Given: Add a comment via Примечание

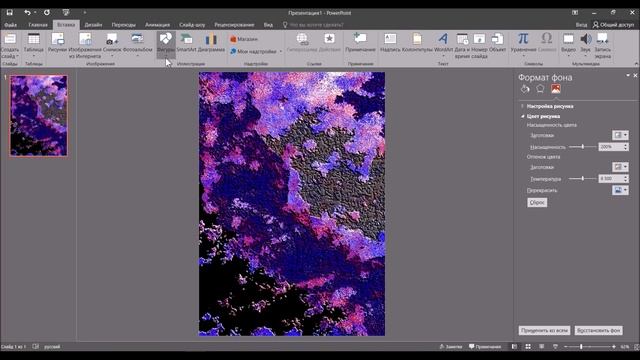Looking at the screenshot, I should [360, 43].
